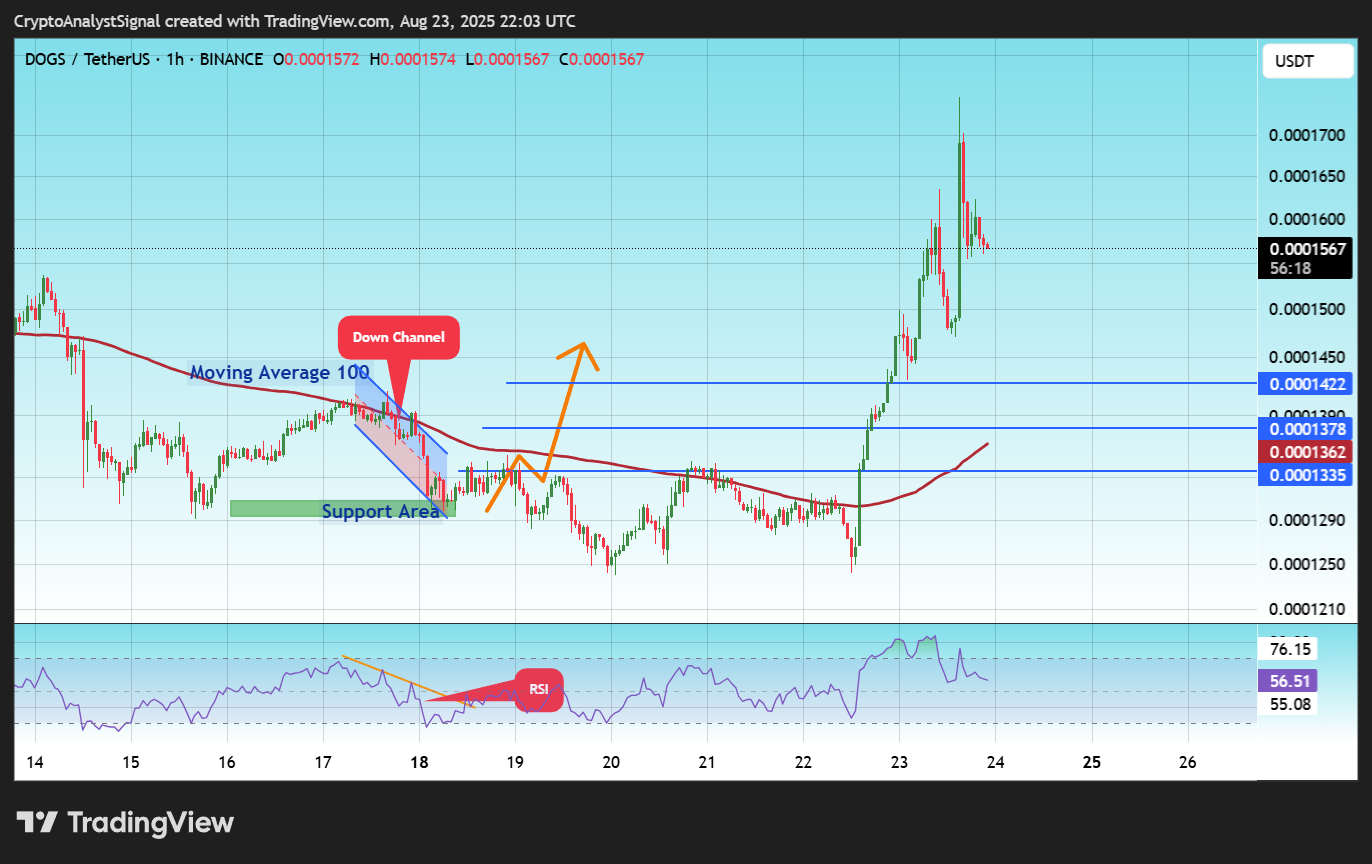Click the red 0.0001362 moving average label
This screenshot has width=1372, height=864.
1306,452
